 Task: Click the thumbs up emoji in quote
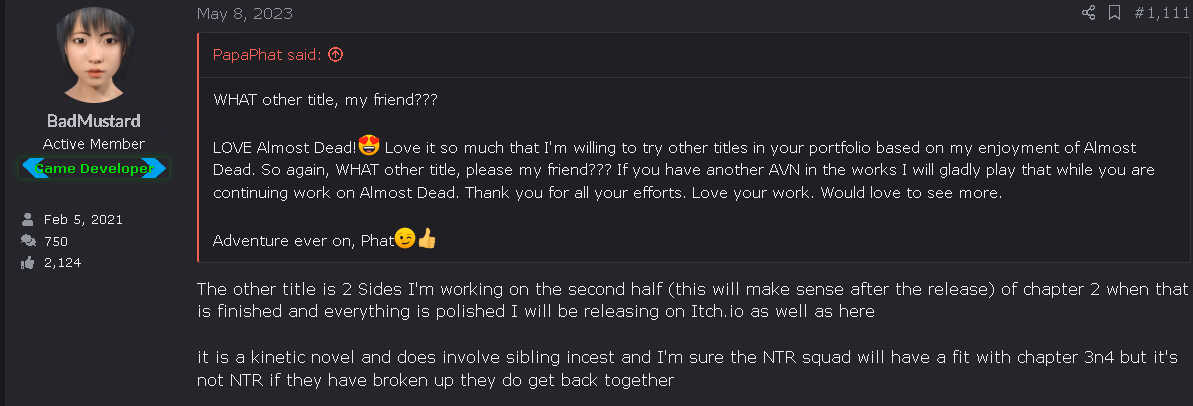click(427, 239)
